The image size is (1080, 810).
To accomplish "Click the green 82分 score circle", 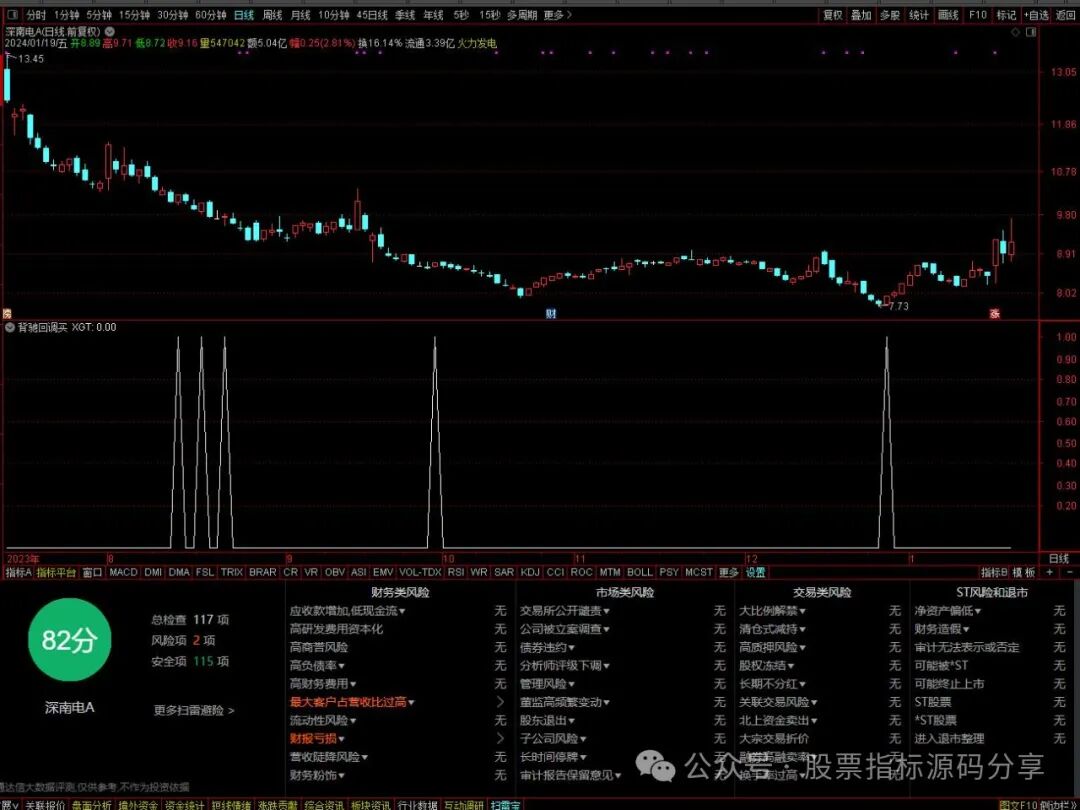I will click(69, 641).
